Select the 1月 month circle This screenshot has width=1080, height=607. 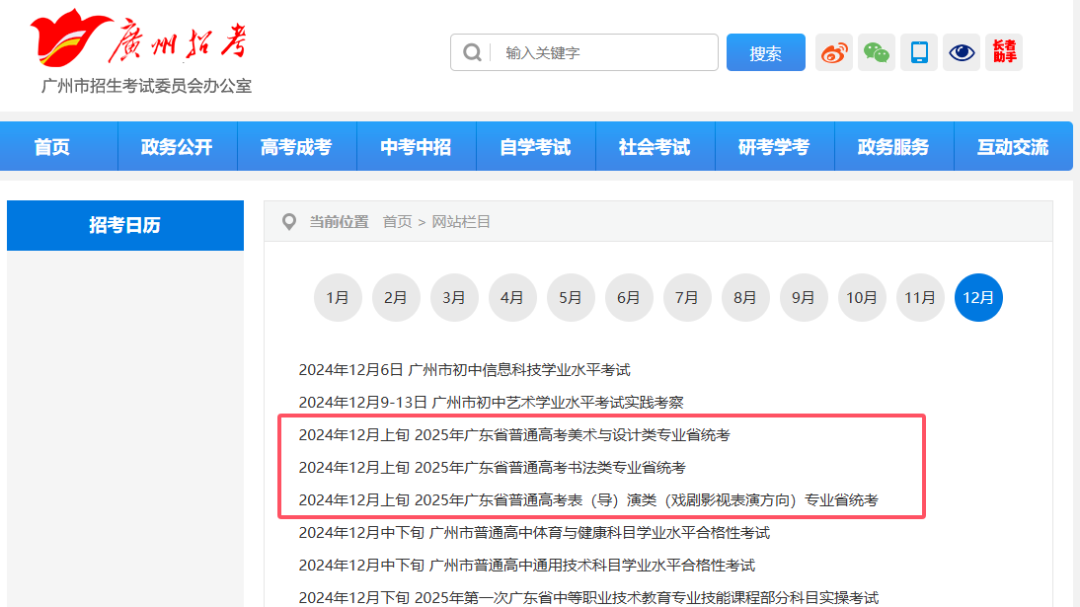[337, 298]
